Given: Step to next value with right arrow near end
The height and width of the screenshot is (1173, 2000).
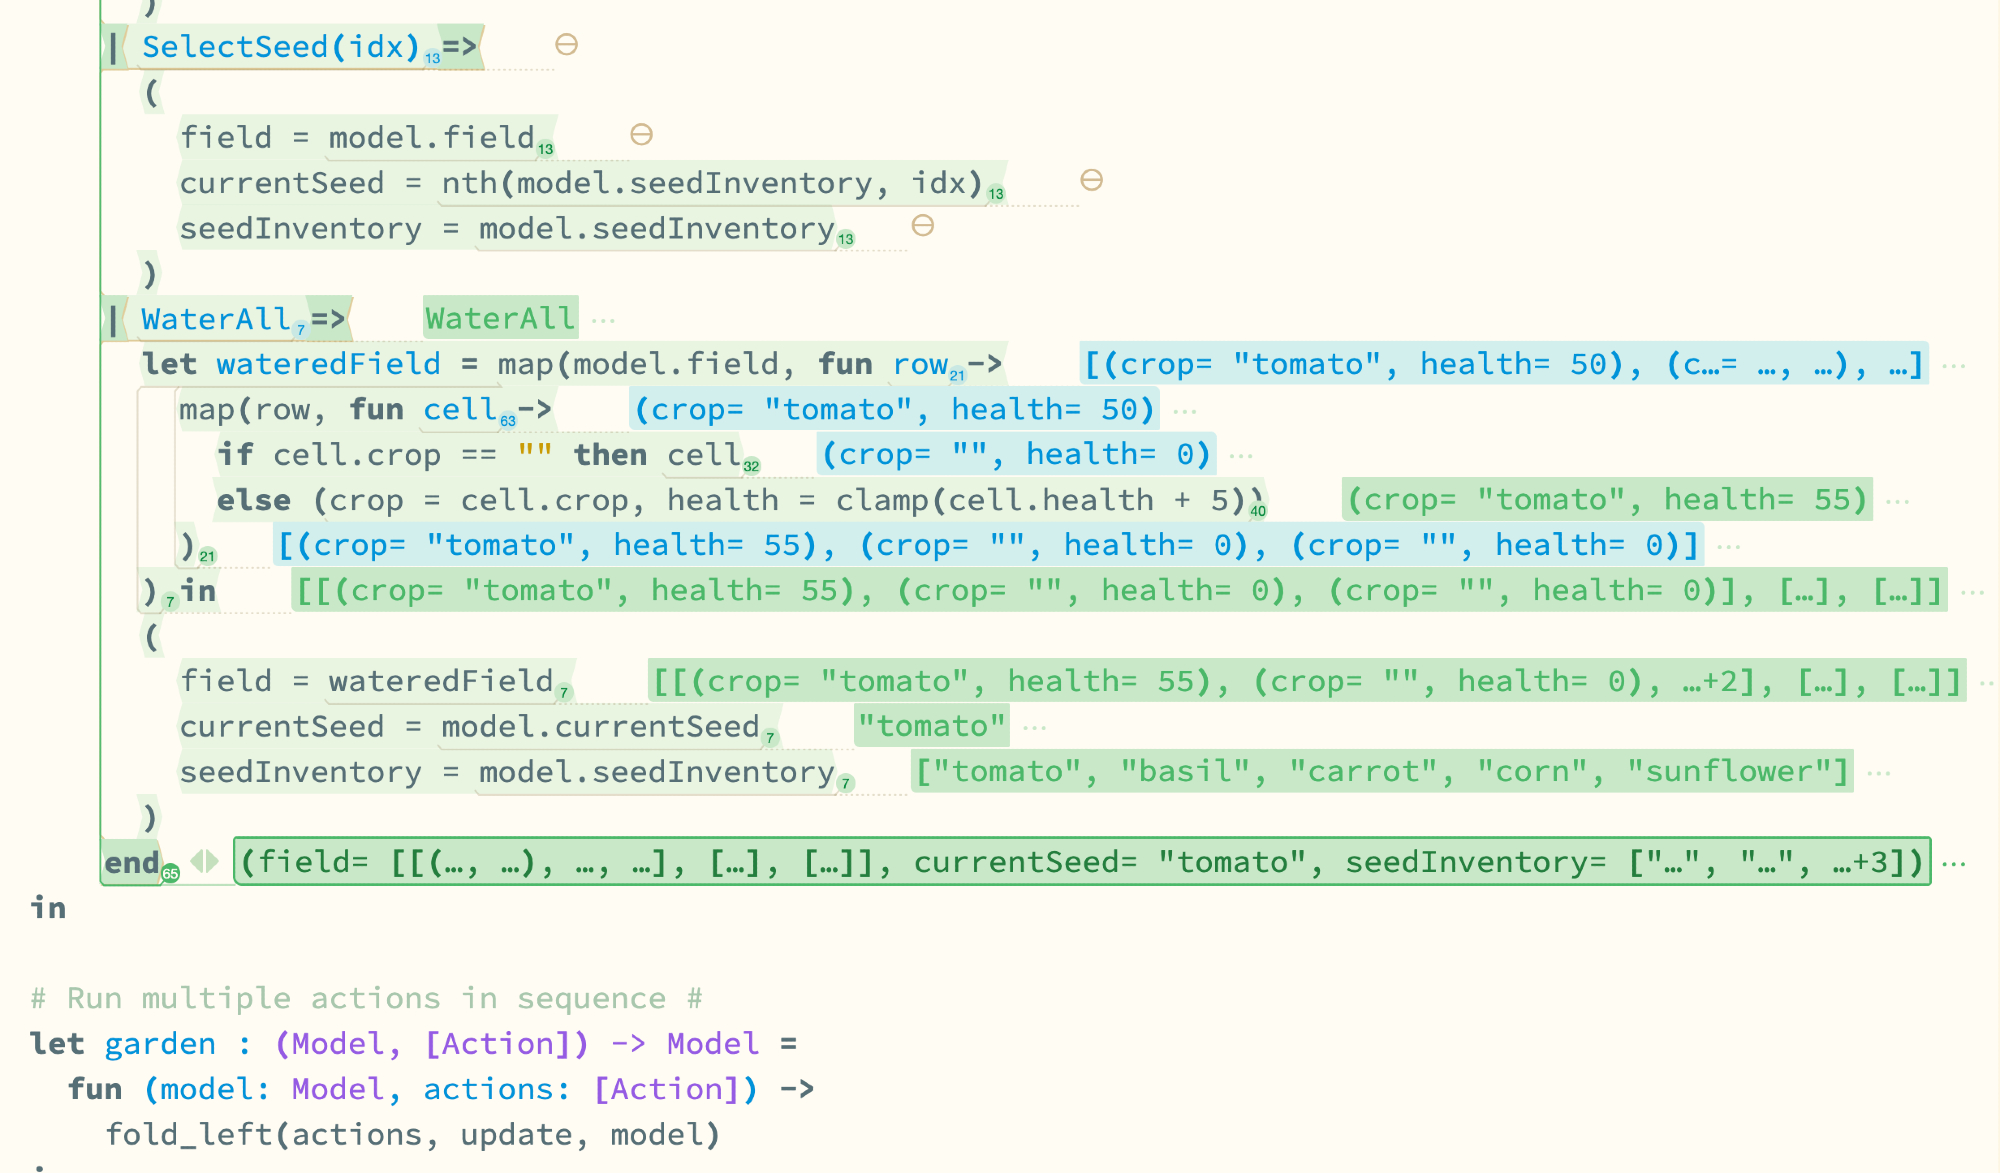Looking at the screenshot, I should [213, 861].
